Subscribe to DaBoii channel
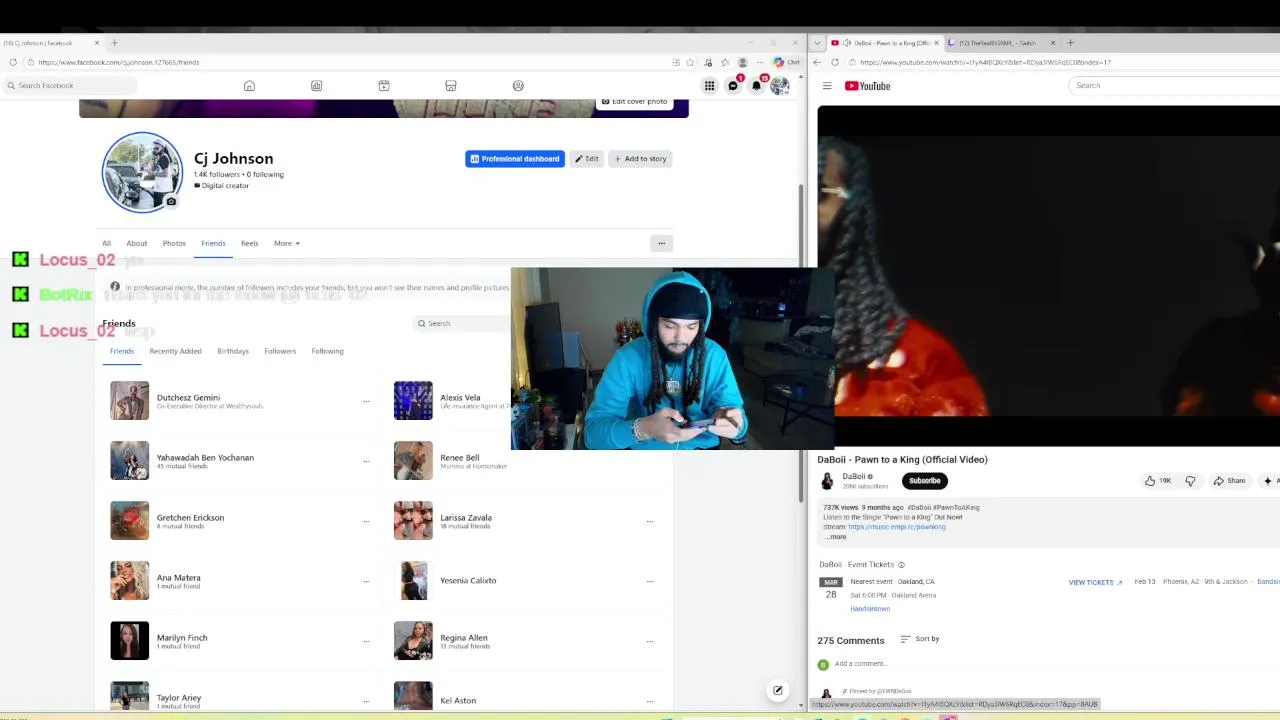Screen dimensions: 1280x720 pos(924,481)
